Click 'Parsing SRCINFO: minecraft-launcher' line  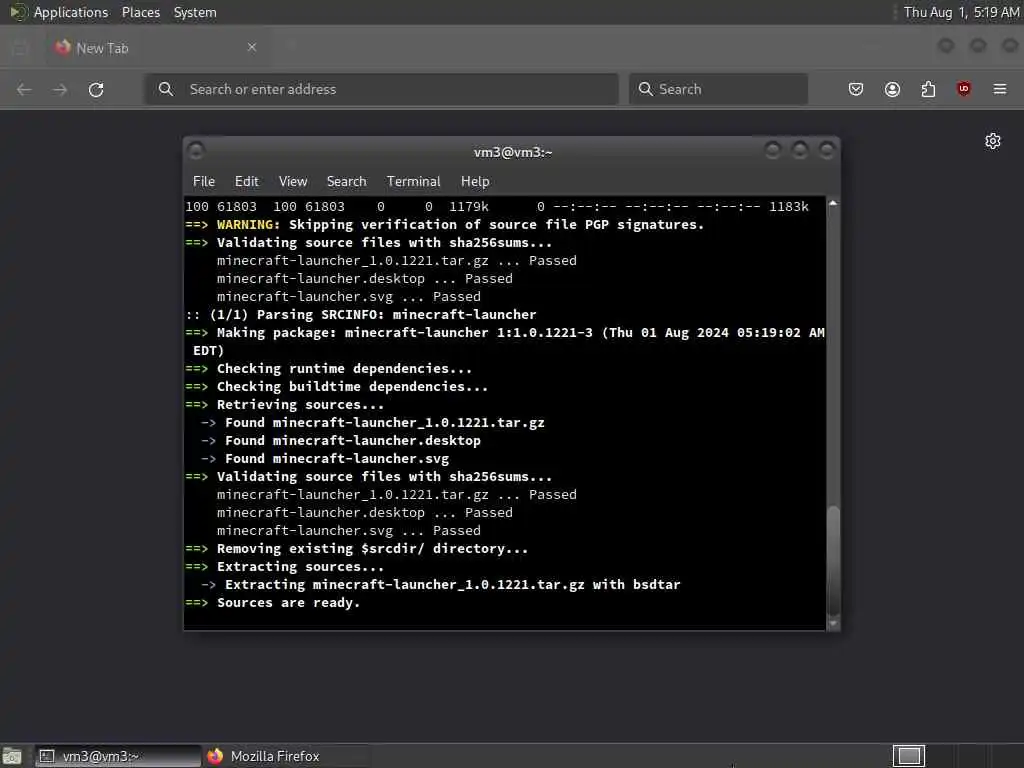point(360,315)
